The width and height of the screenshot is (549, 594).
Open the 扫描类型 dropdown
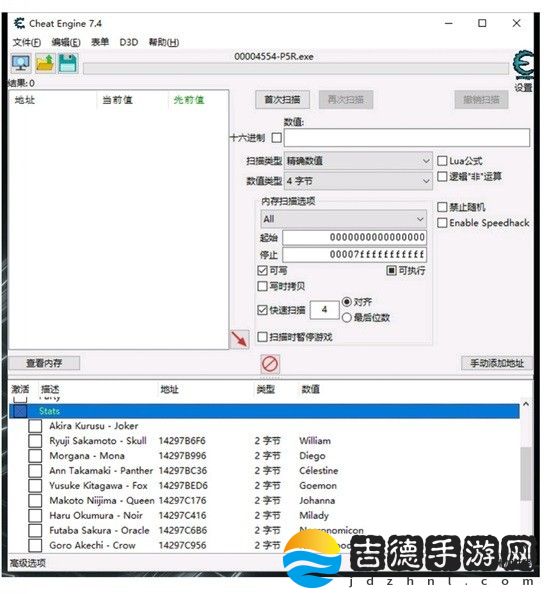coord(358,161)
